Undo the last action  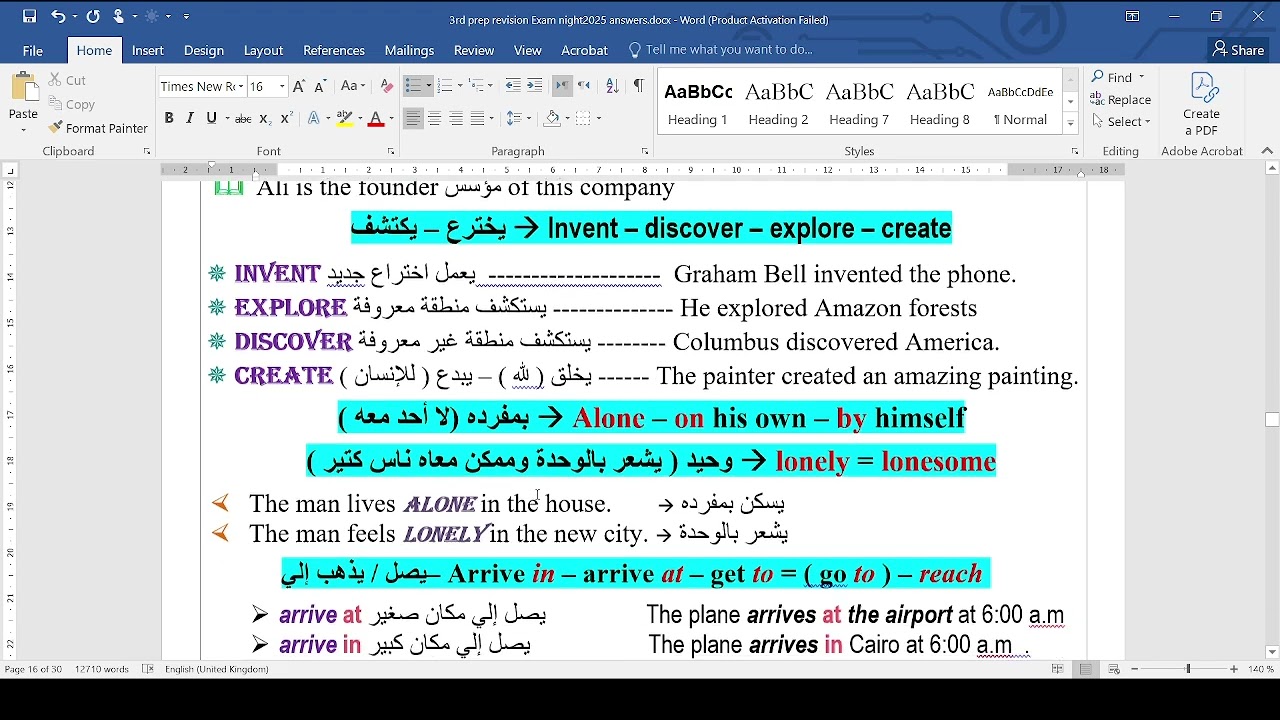point(58,16)
